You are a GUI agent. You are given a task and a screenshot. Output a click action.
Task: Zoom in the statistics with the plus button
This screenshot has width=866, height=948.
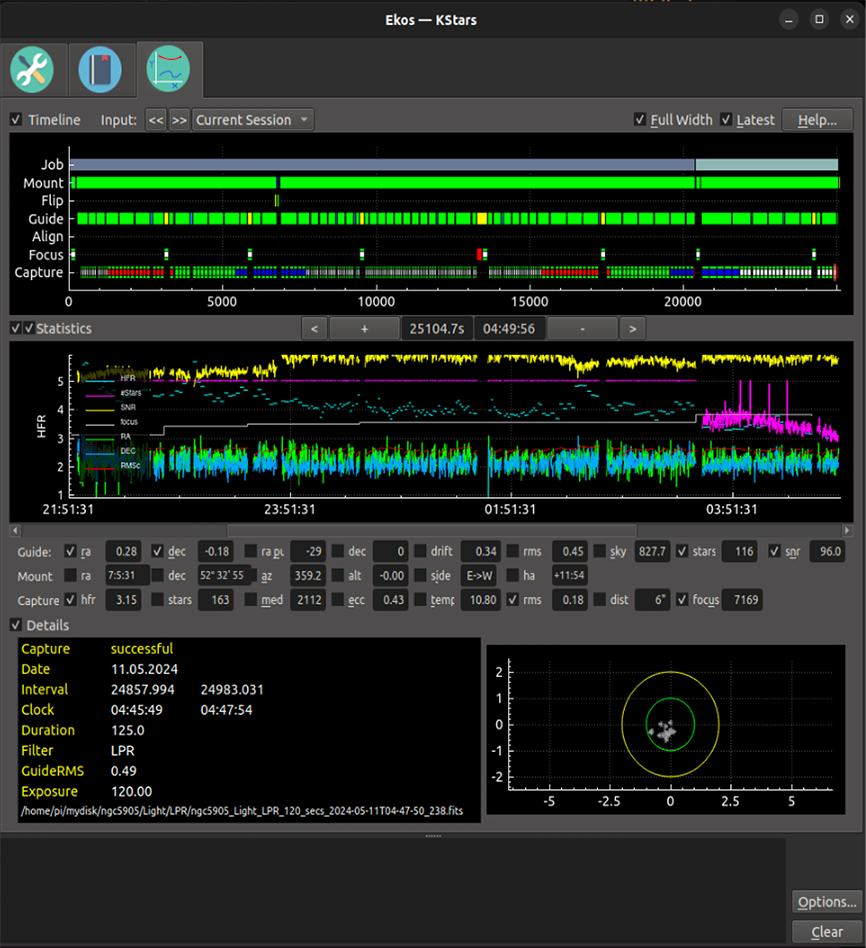point(364,328)
